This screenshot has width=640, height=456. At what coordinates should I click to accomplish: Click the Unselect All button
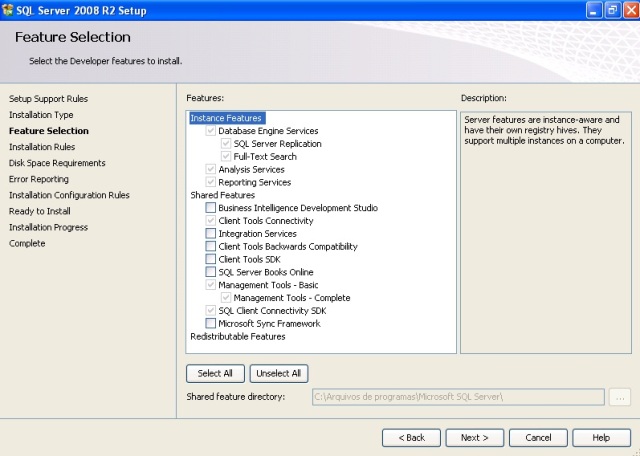point(279,374)
